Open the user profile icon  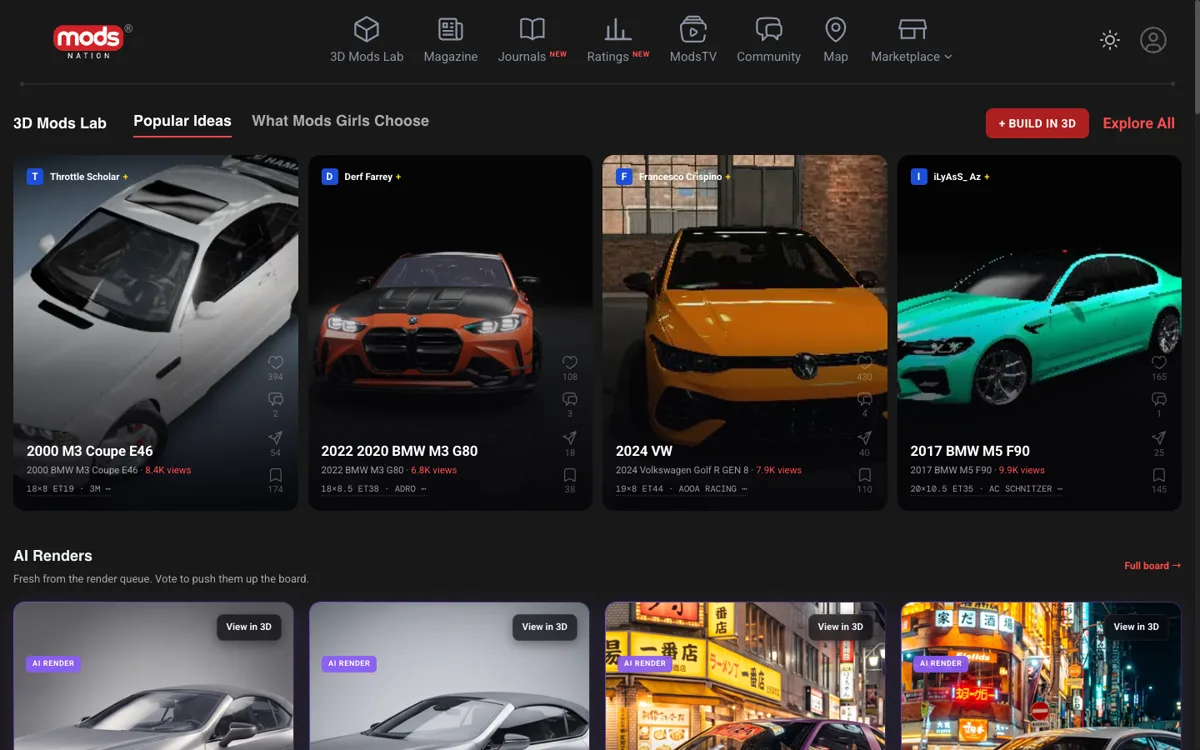(x=1153, y=40)
